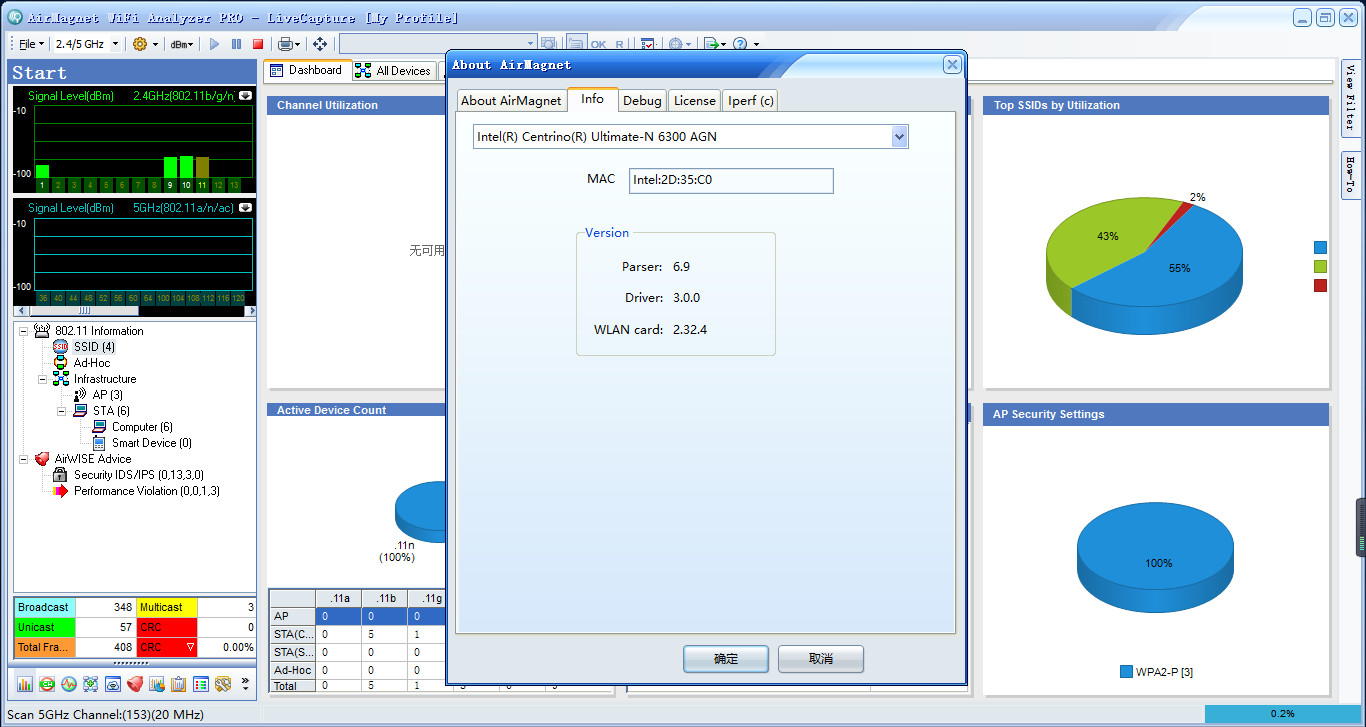Click the green arrow export icon

tap(710, 44)
